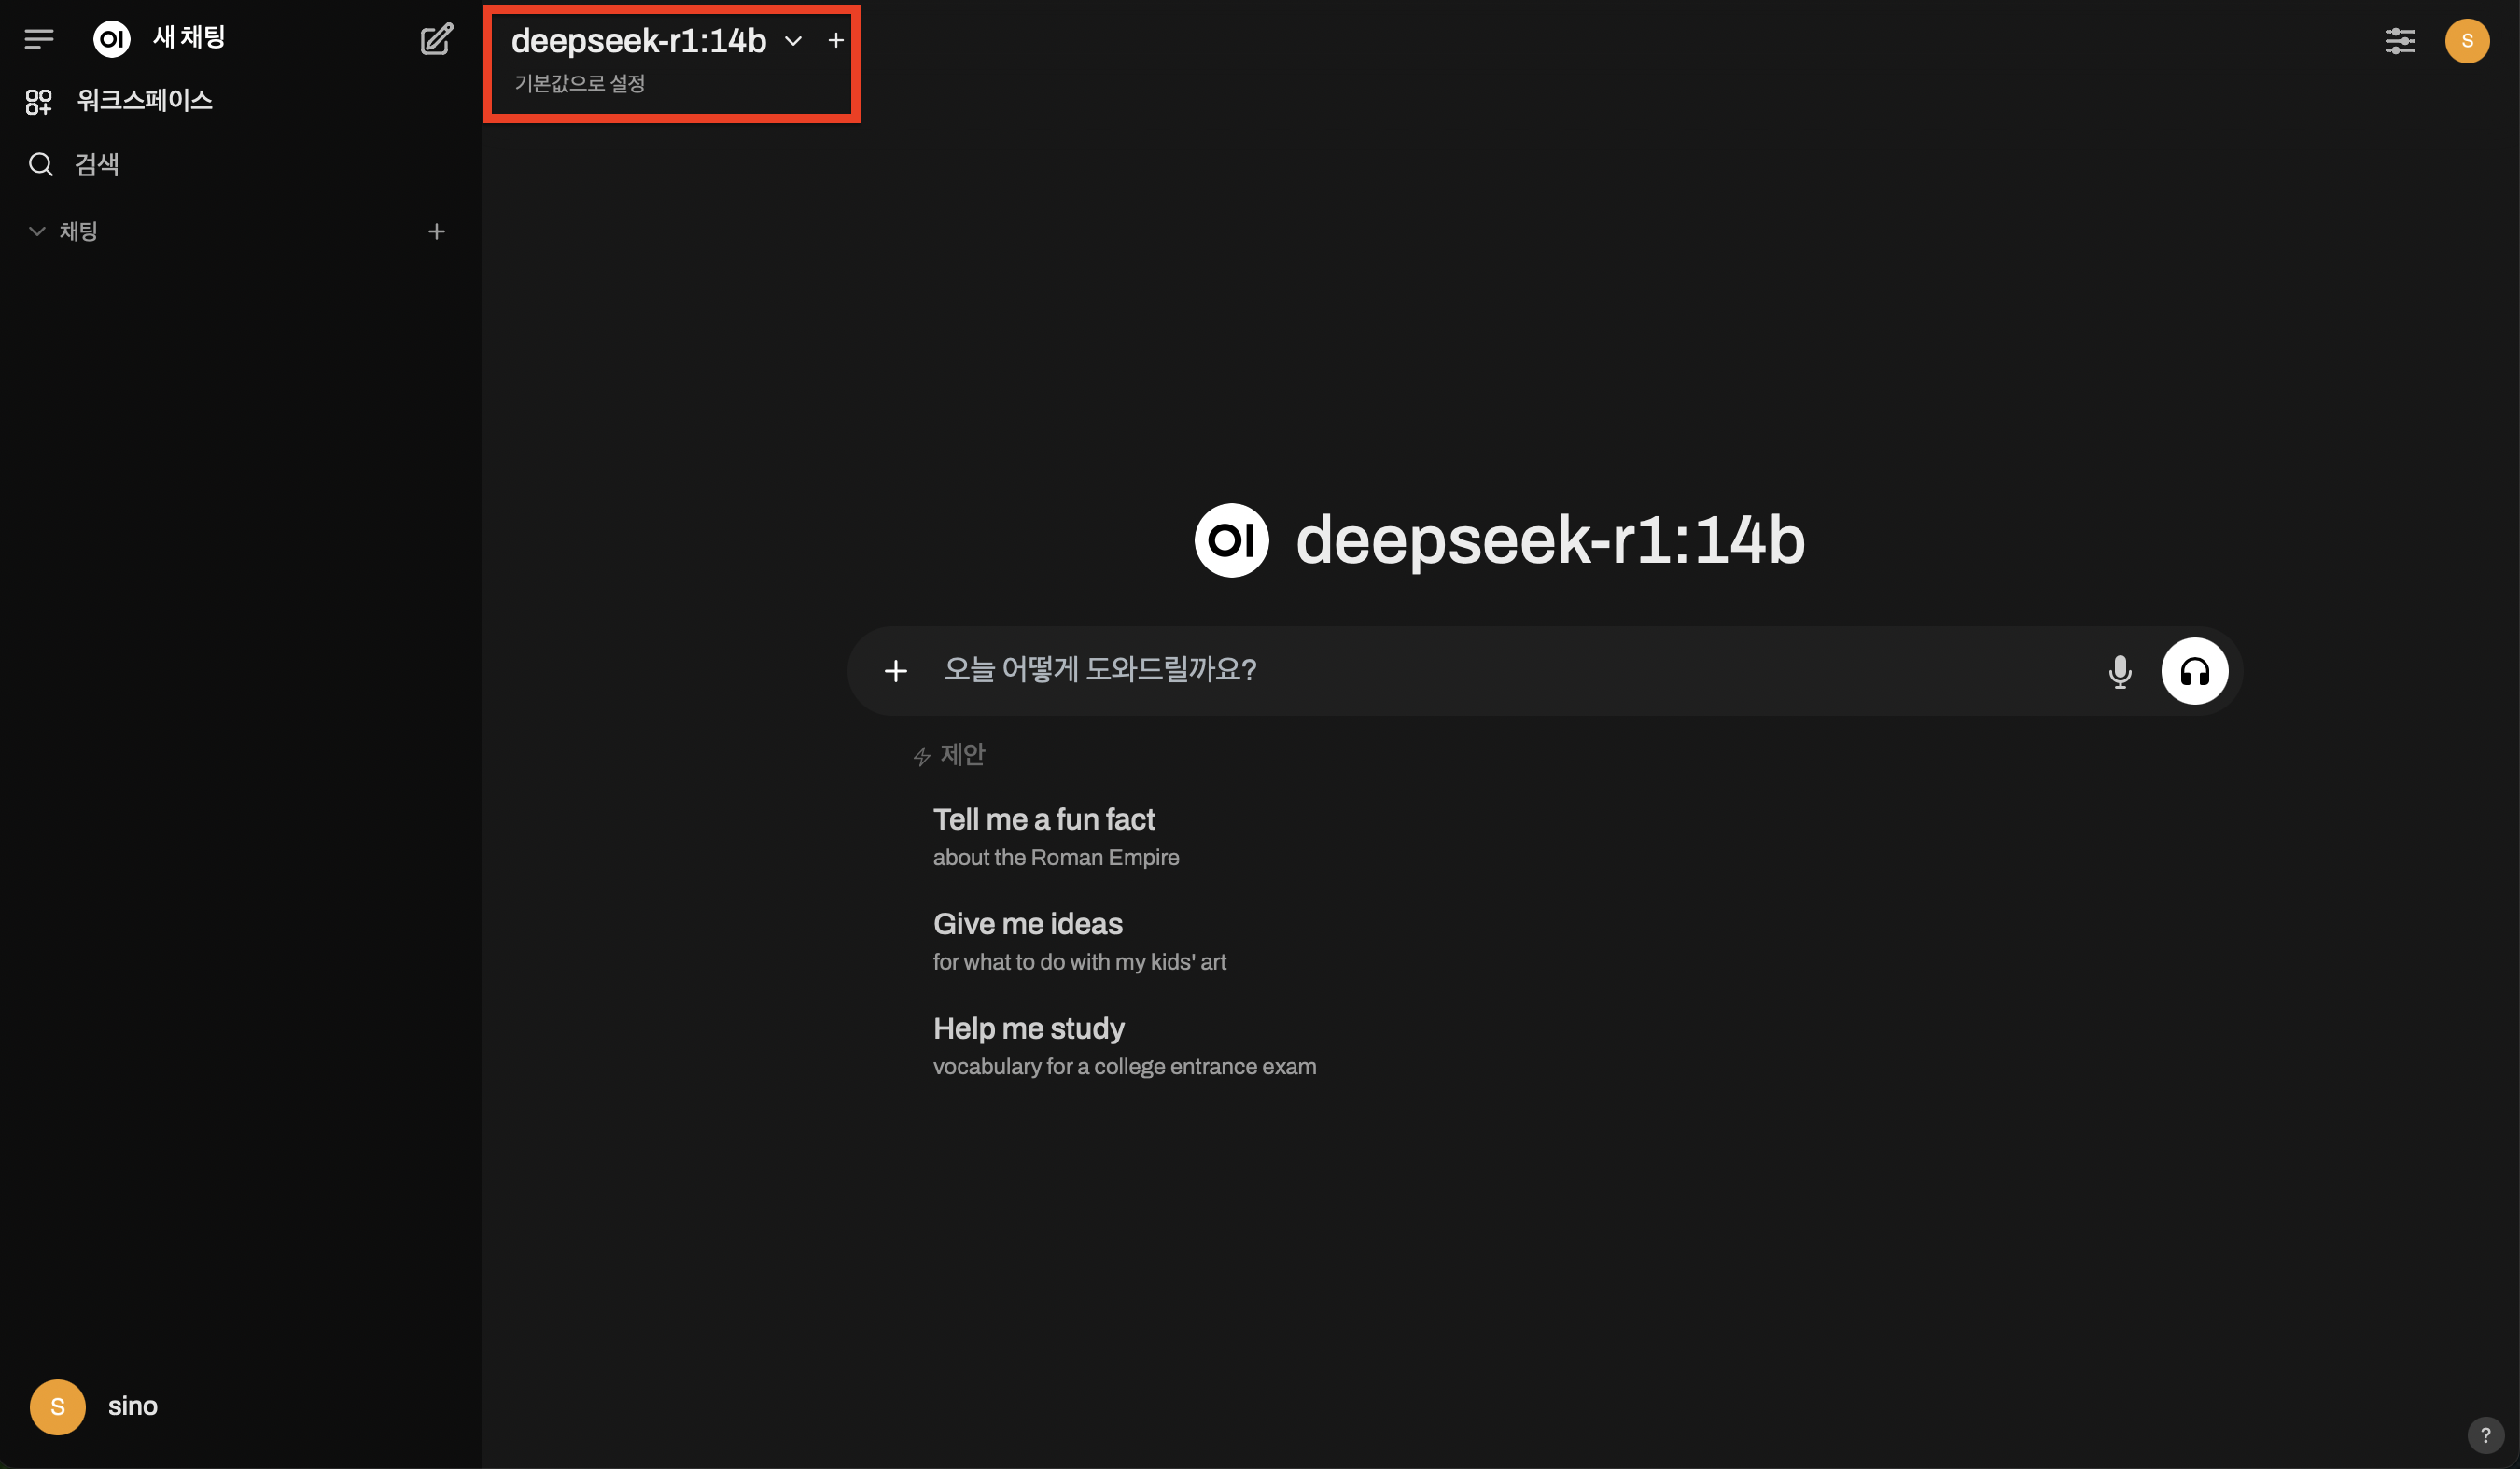2520x1469 pixels.
Task: Open the chat controls sliders icon
Action: 2399,41
